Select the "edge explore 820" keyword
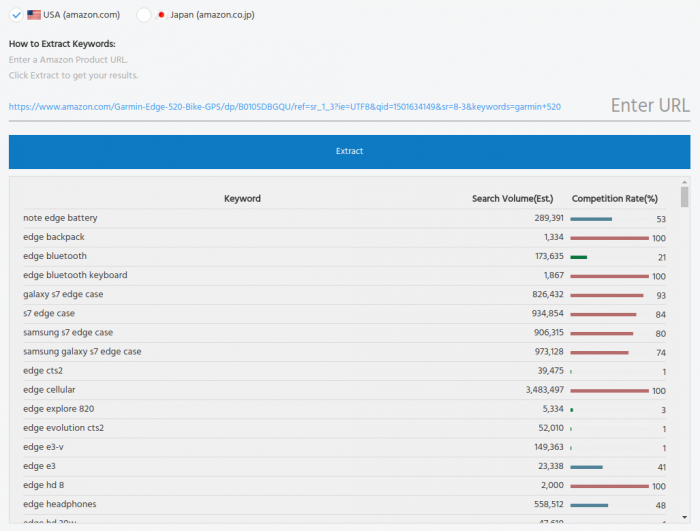The image size is (700, 531). [59, 409]
